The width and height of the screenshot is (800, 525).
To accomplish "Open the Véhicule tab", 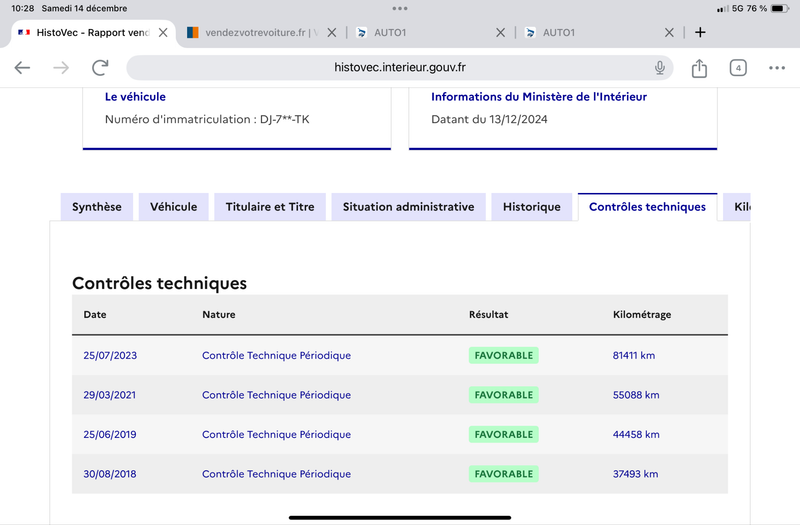I will coord(173,207).
